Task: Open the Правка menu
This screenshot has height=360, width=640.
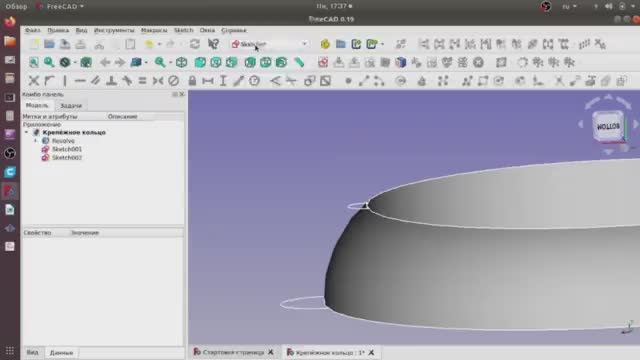Action: point(58,30)
